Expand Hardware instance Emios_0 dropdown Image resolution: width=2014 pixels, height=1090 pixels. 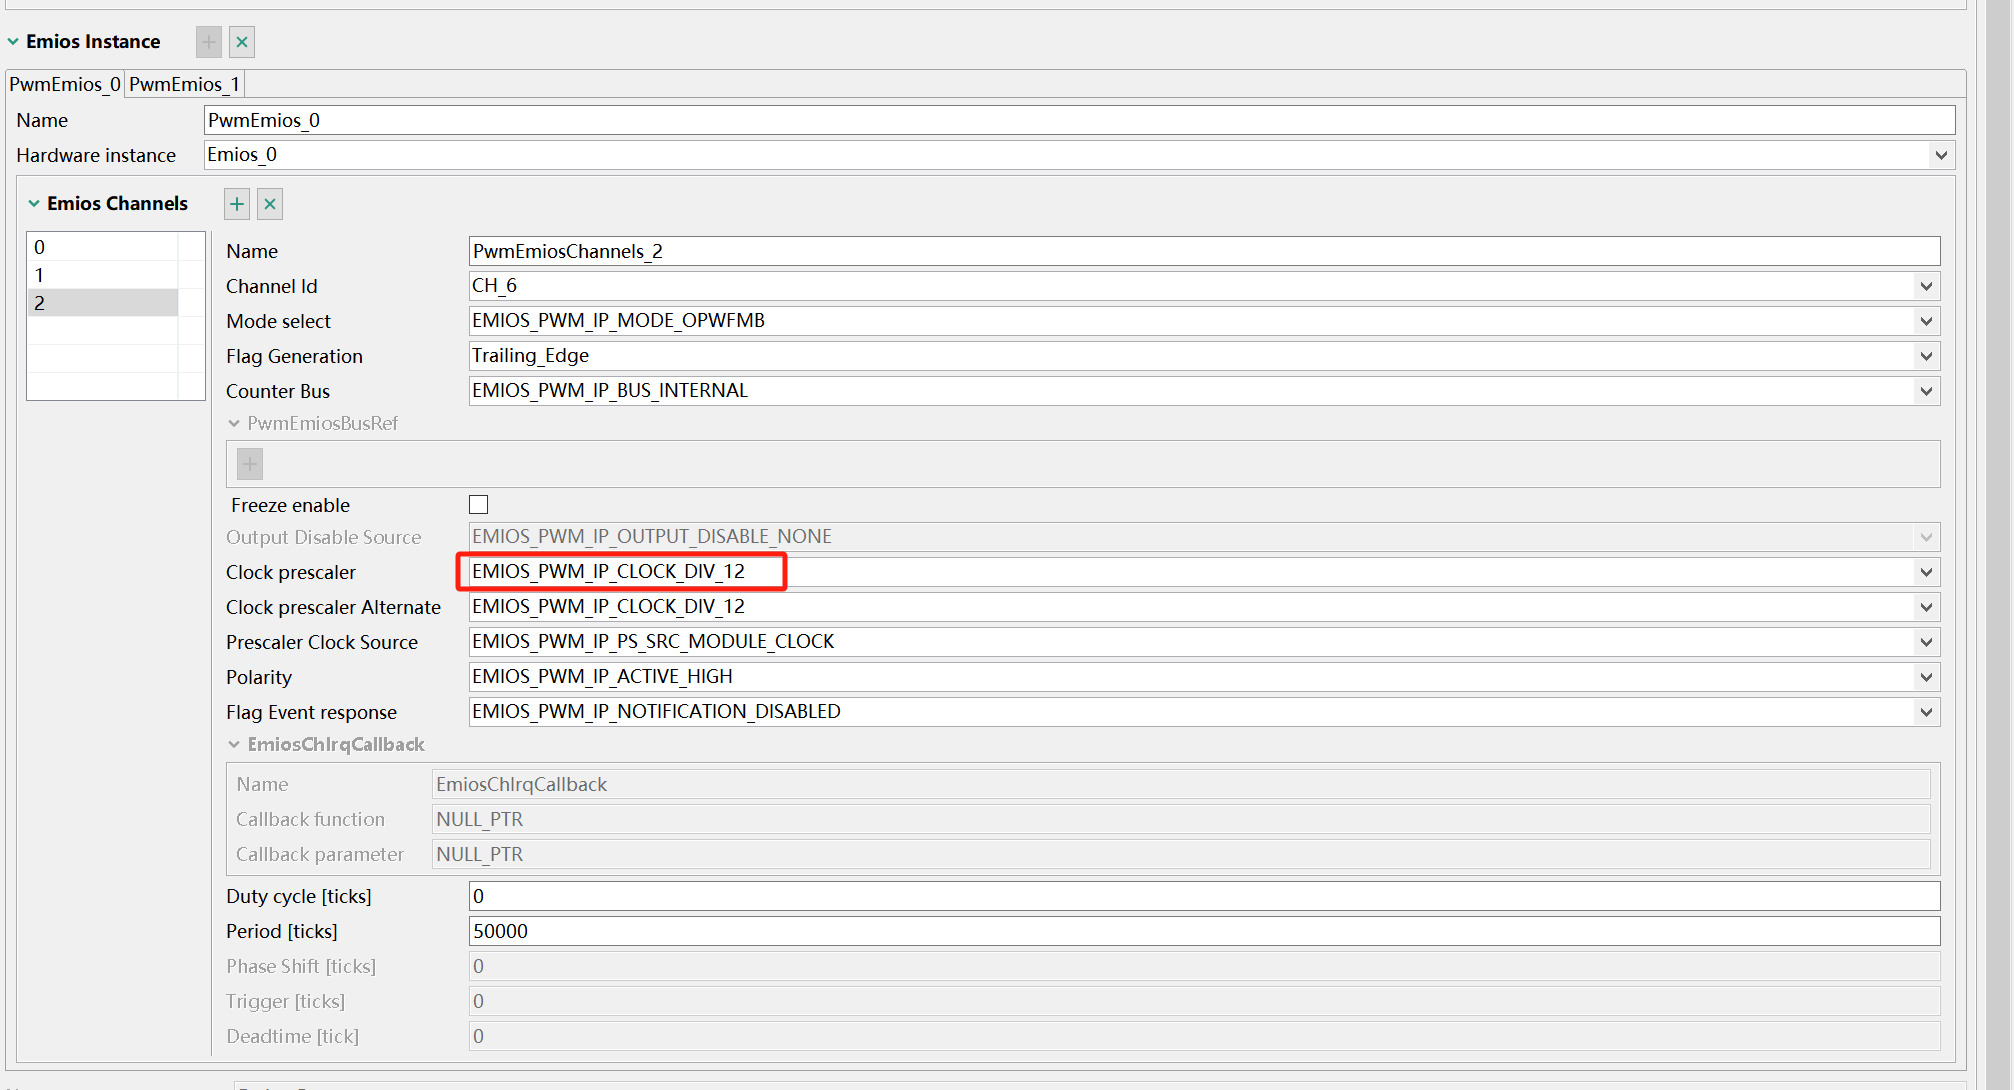1941,155
